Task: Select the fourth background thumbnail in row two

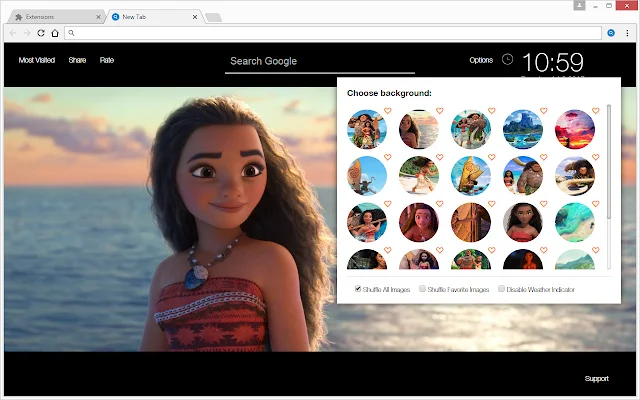Action: [x=523, y=176]
